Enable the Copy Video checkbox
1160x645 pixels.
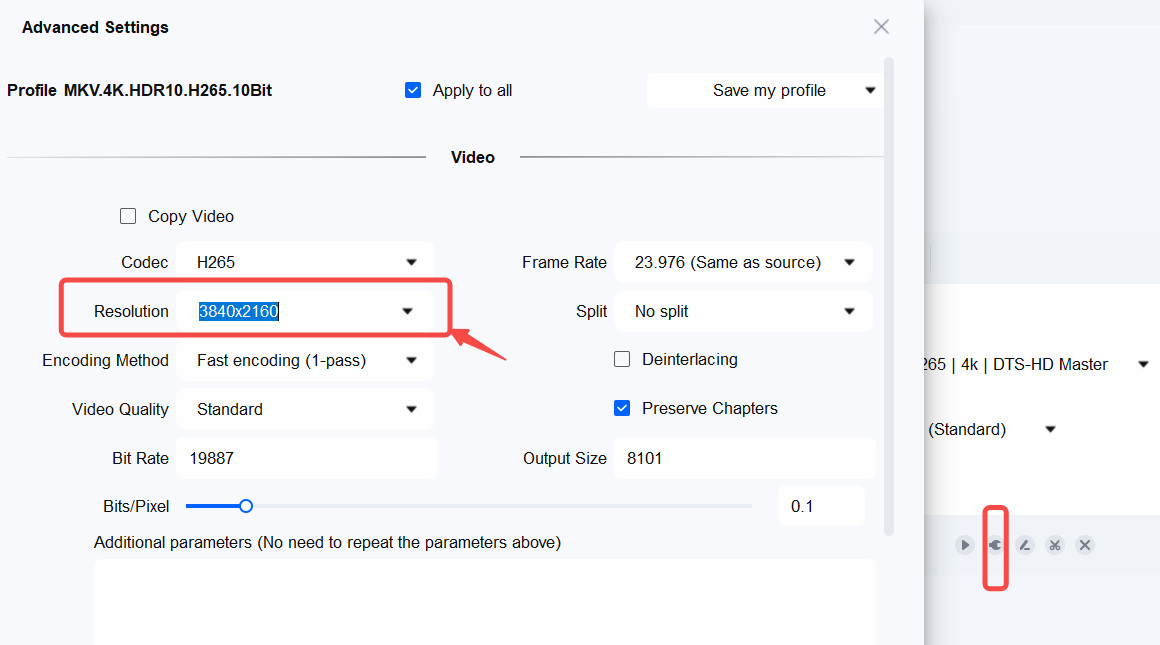pos(128,216)
